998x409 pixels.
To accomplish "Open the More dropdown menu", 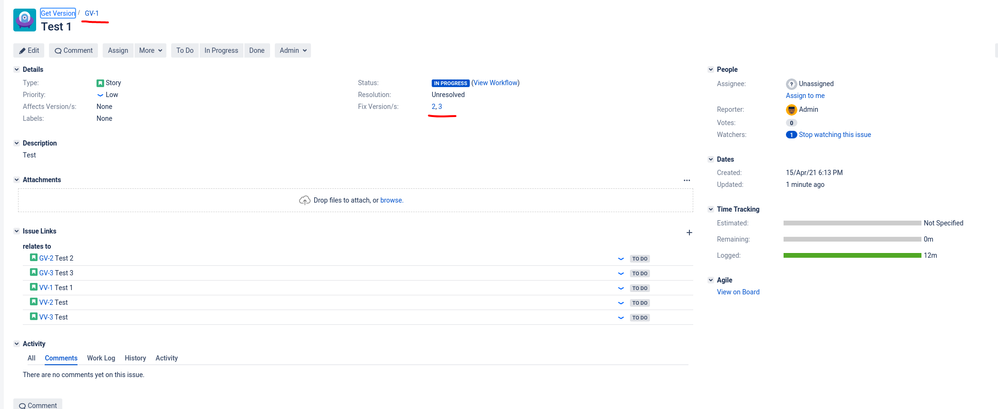I will pos(150,50).
